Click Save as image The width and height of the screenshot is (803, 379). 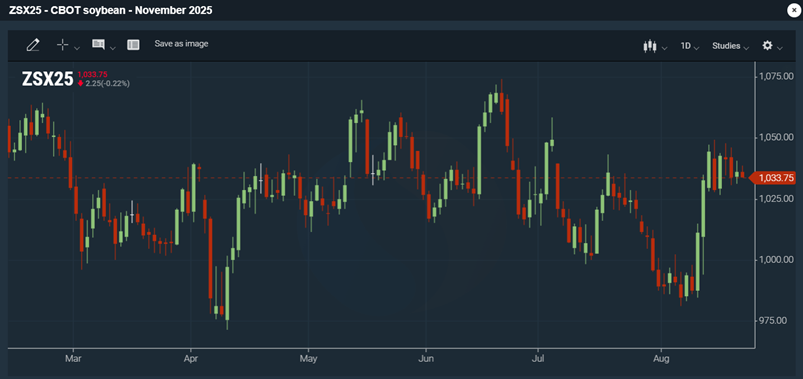click(x=181, y=44)
